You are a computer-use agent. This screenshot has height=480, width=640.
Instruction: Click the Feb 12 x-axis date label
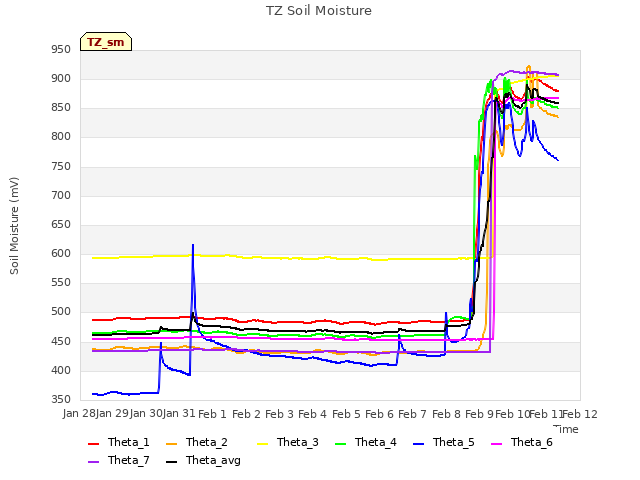point(580,414)
